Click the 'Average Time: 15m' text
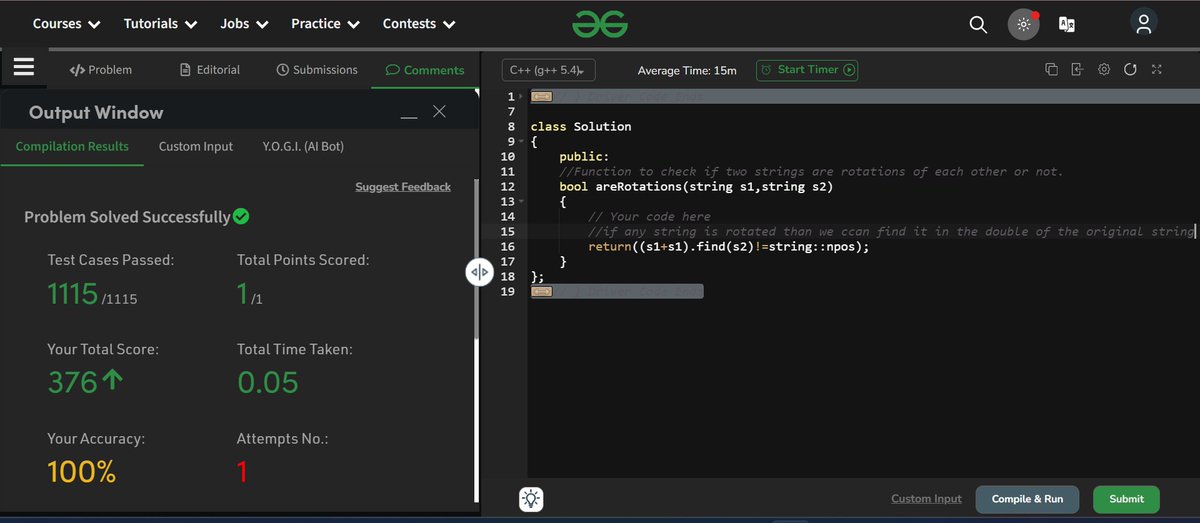This screenshot has width=1200, height=523. (687, 70)
